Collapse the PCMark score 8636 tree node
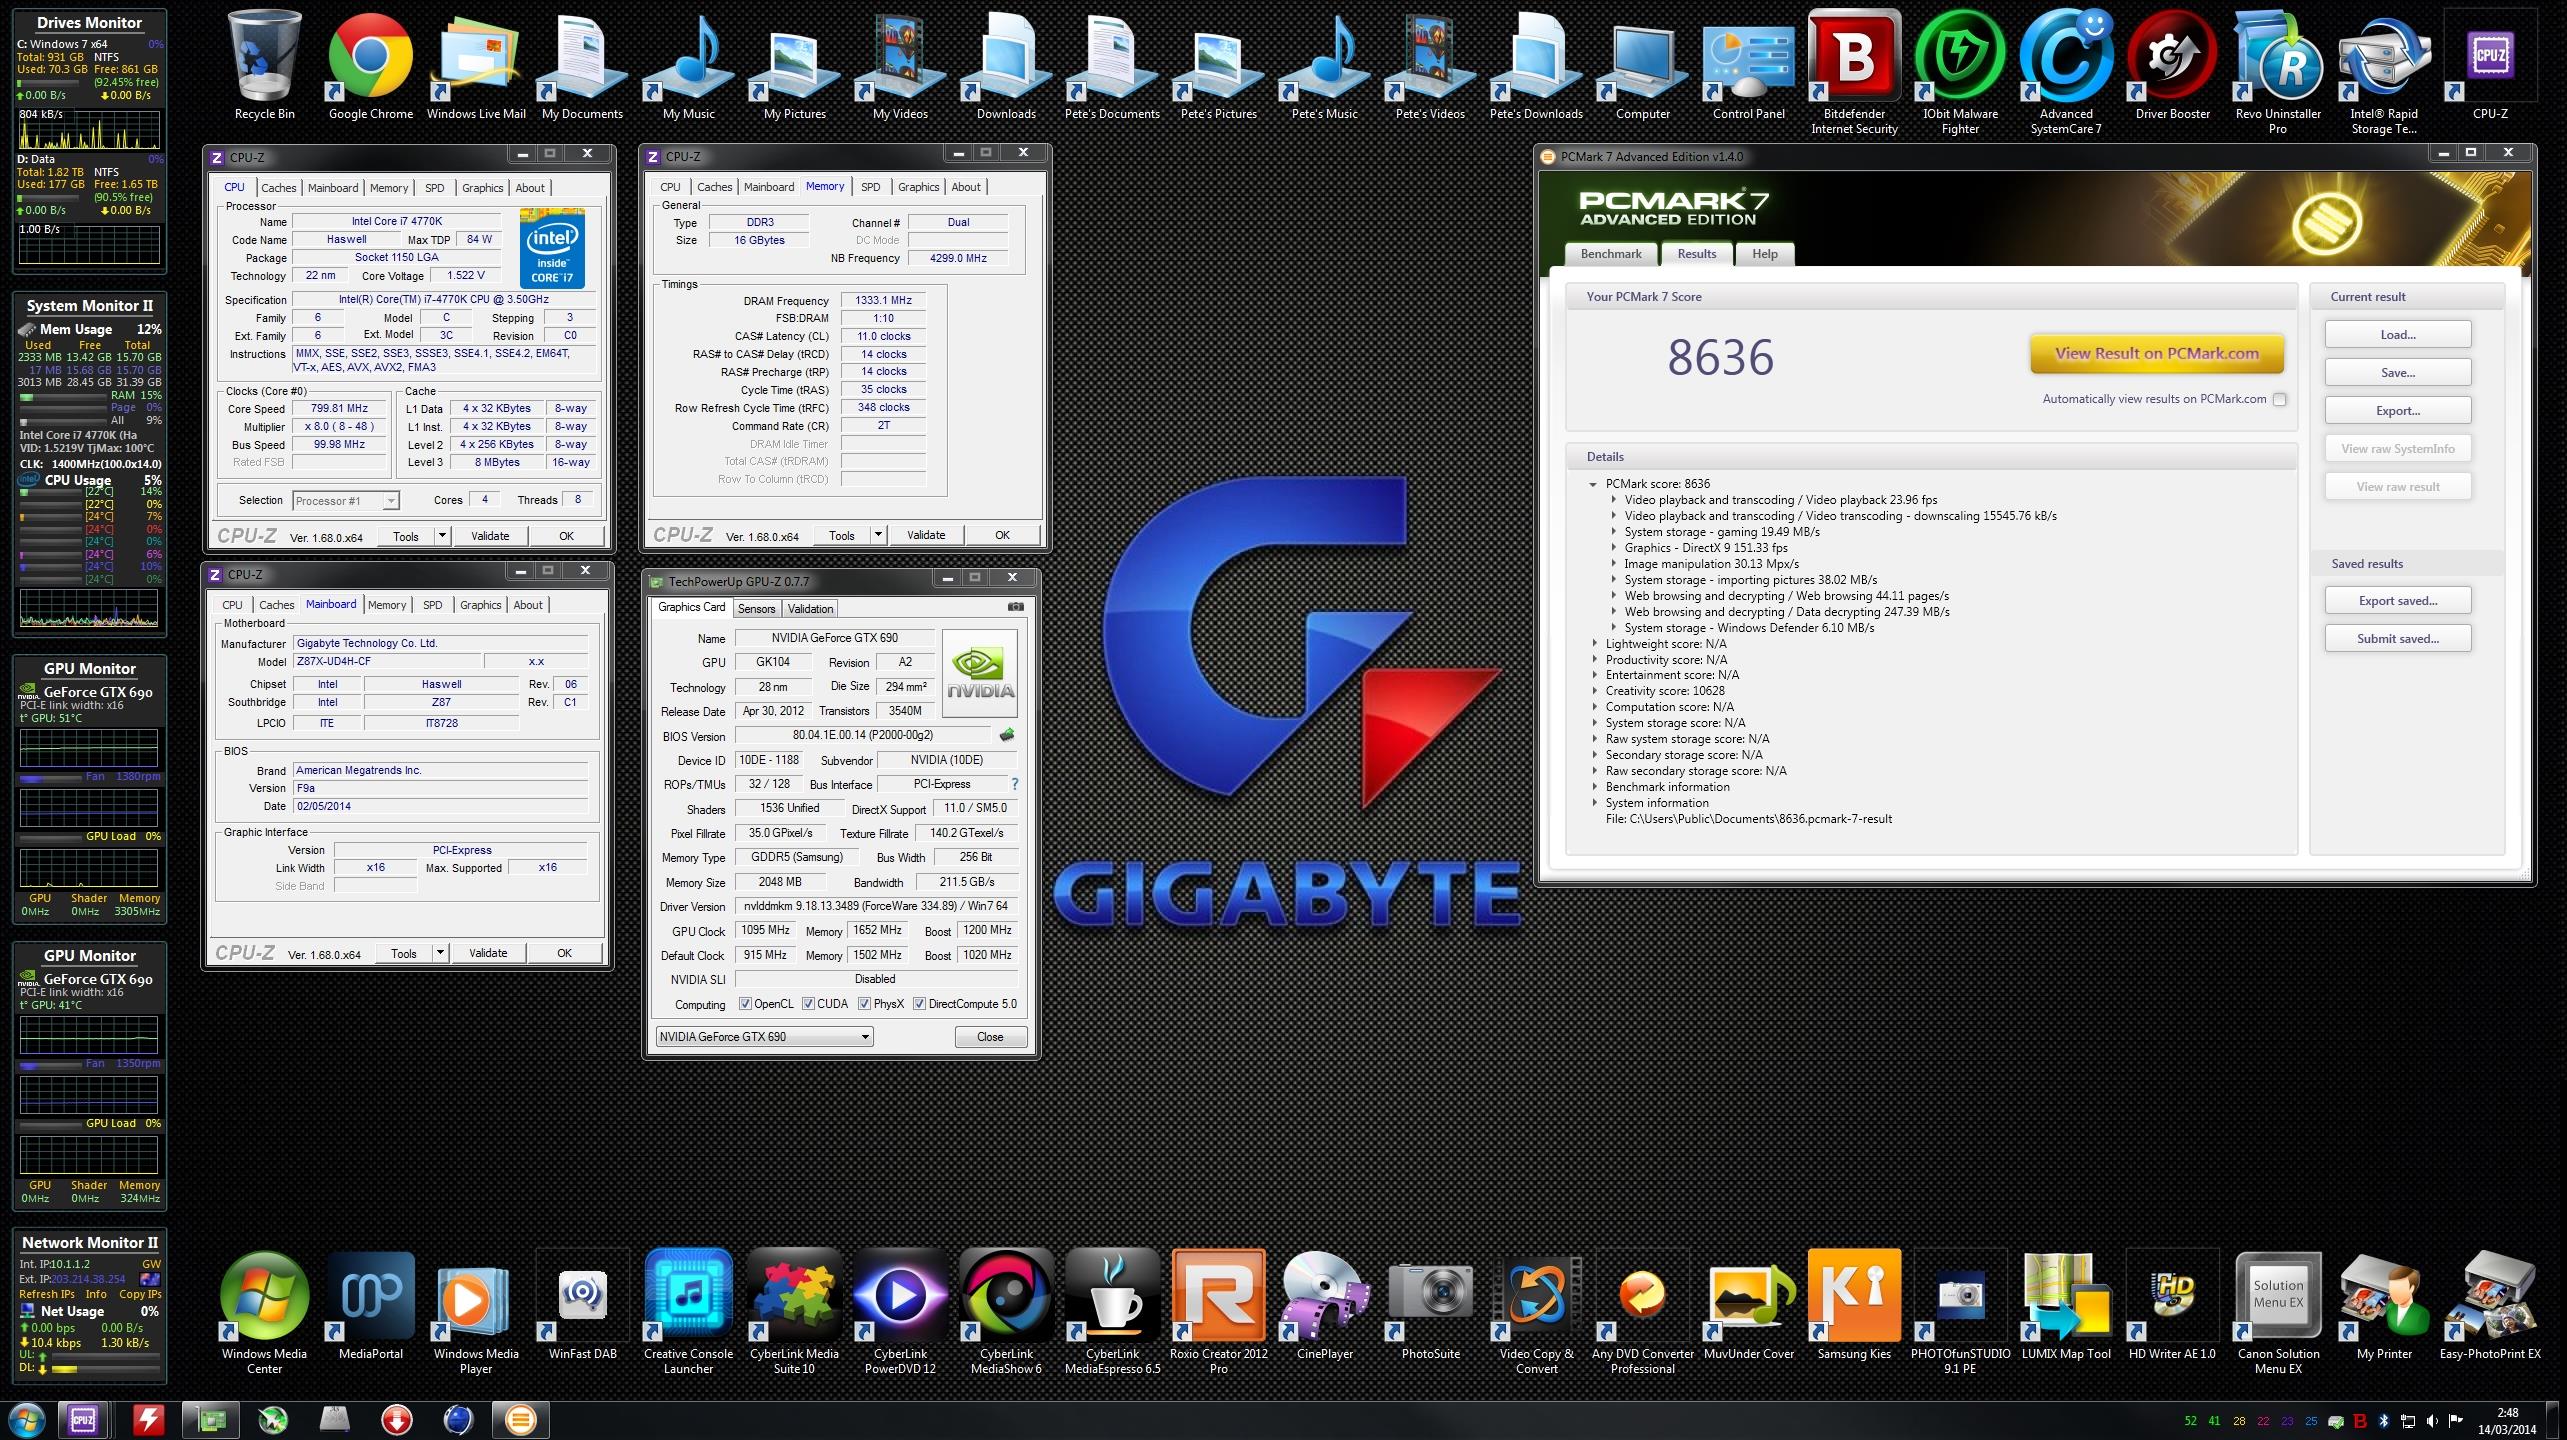Screen dimensions: 2567x1440 [1593, 484]
